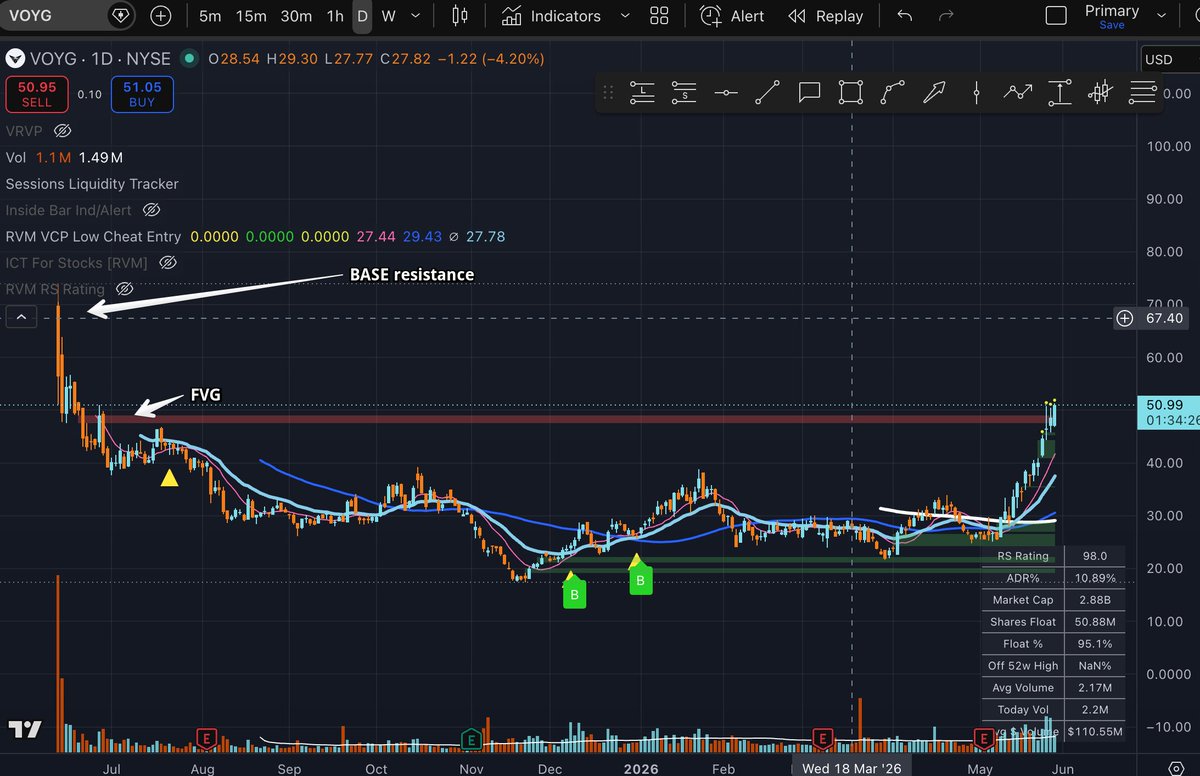The width and height of the screenshot is (1200, 776).
Task: Redo the last chart action
Action: (946, 16)
